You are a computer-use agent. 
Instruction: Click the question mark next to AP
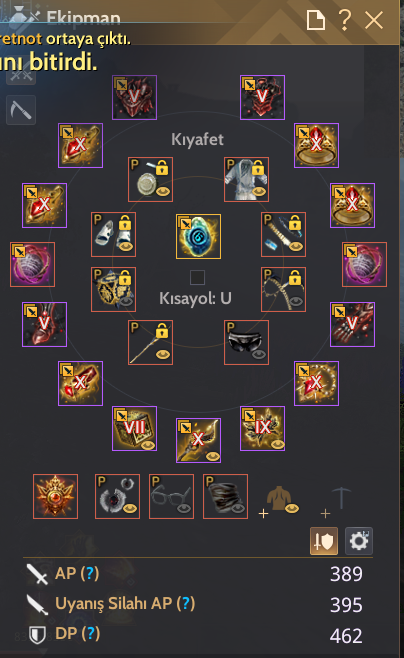click(x=89, y=573)
